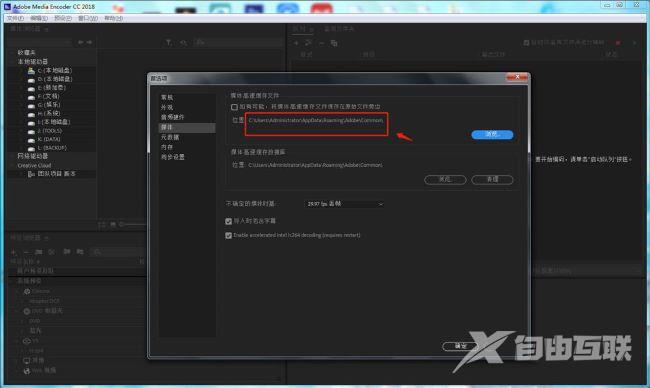The width and height of the screenshot is (650, 388).
Task: Click the back arrow in media browser
Action: point(81,42)
